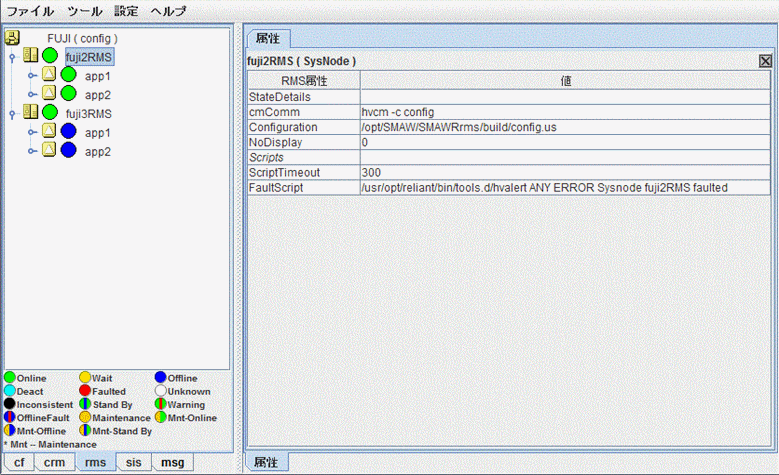Switch to the cf tab

[x=19, y=462]
